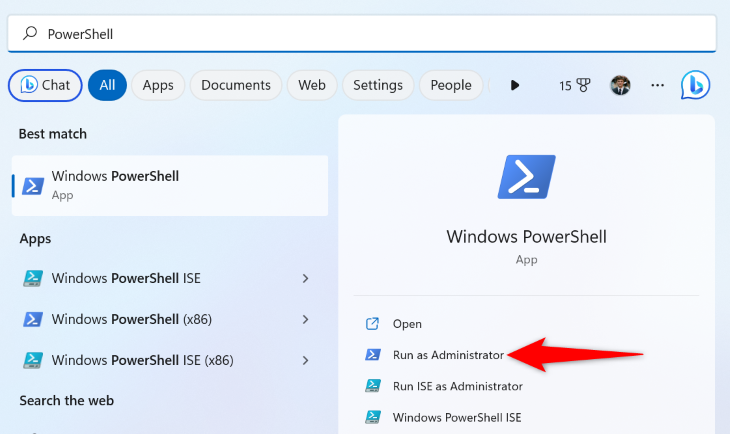Choose Run as Administrator
Image resolution: width=730 pixels, height=434 pixels.
[449, 354]
